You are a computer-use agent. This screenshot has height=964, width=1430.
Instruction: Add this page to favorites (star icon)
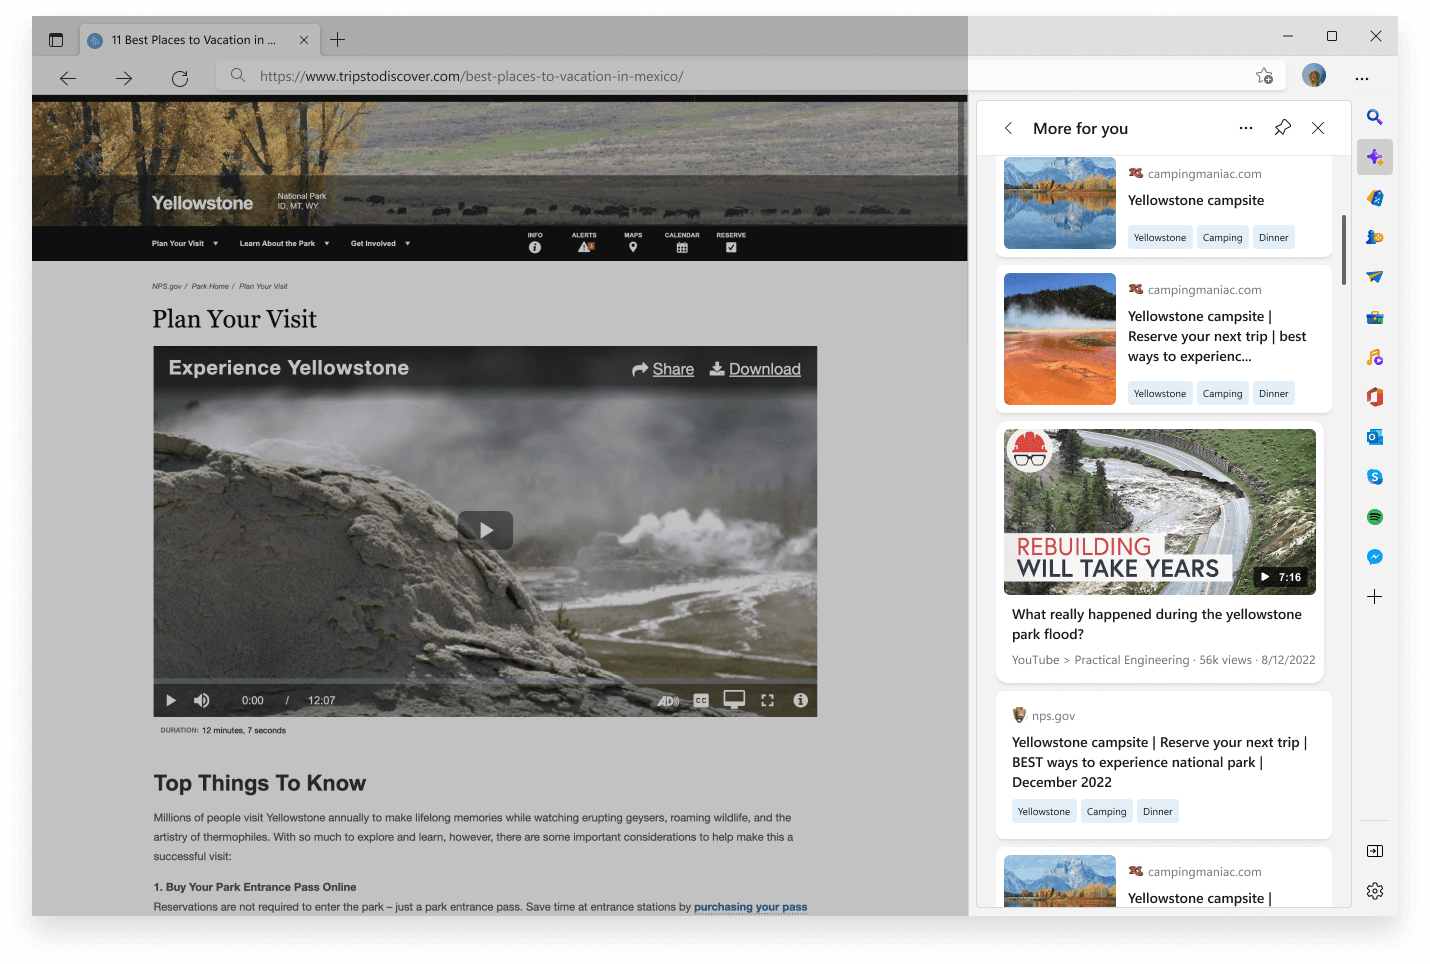1265,76
